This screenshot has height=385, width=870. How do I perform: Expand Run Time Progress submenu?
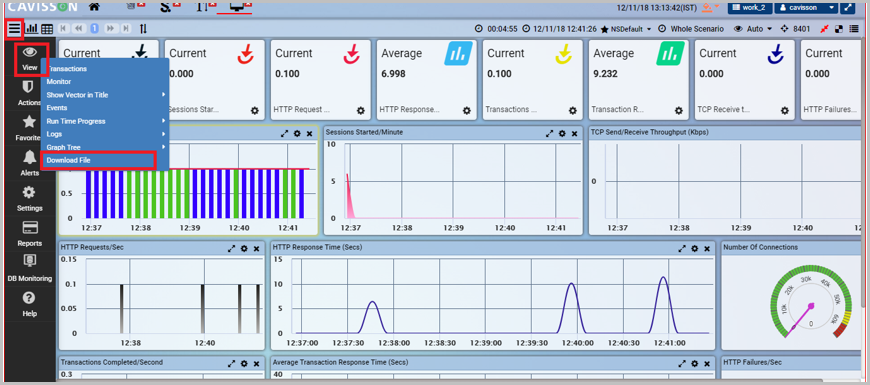coord(104,121)
